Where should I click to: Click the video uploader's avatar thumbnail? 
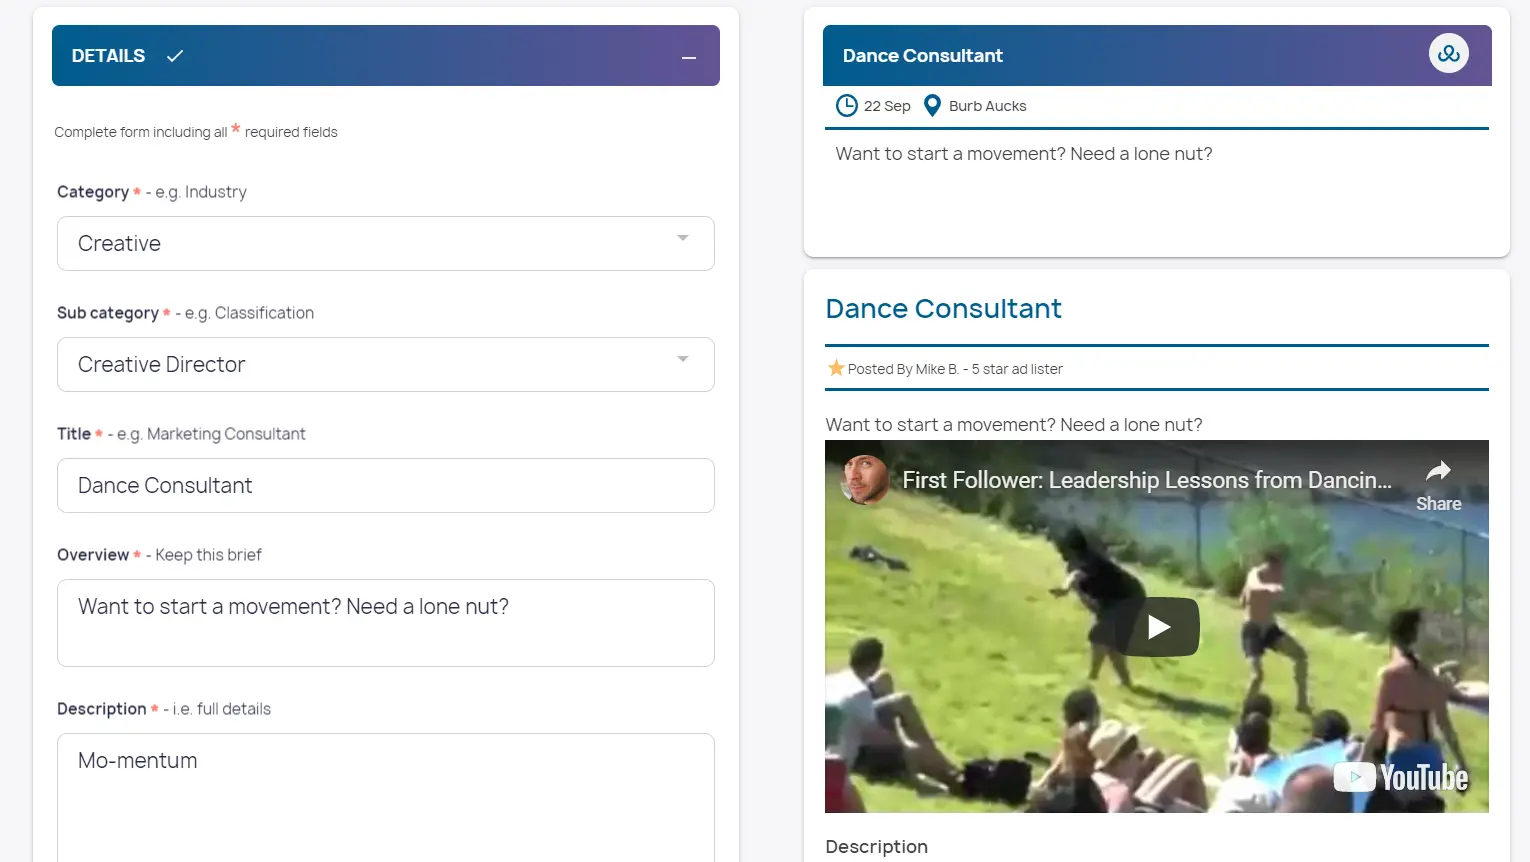[x=864, y=480]
